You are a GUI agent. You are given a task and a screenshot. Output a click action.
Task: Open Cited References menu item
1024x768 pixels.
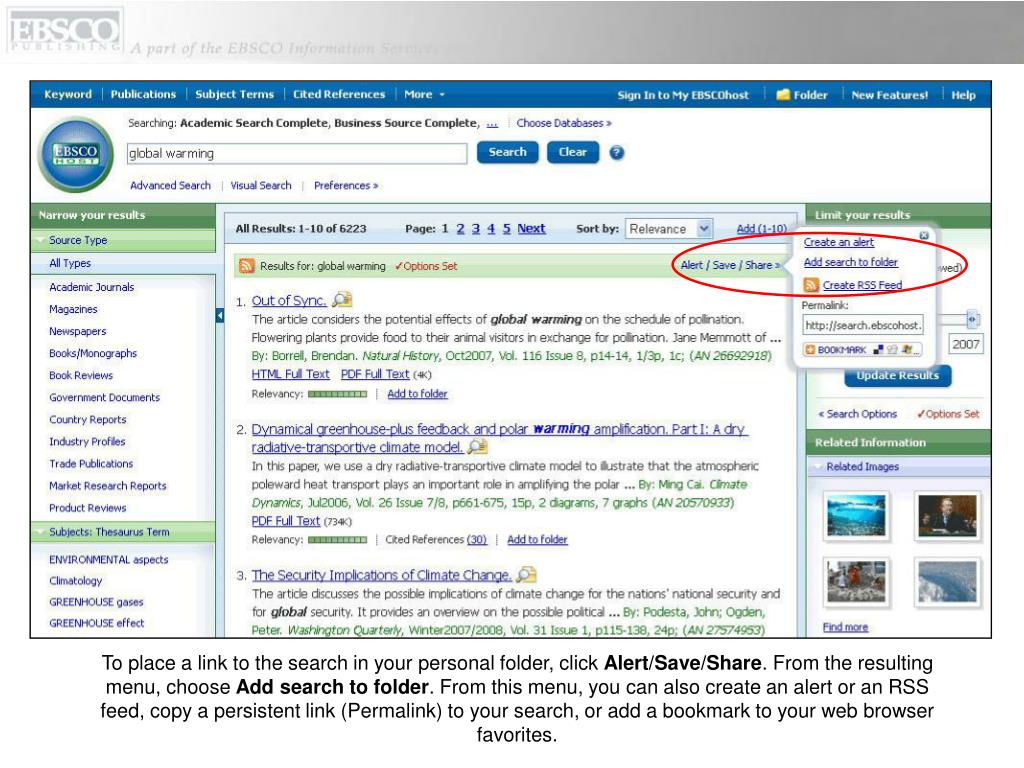pyautogui.click(x=339, y=95)
